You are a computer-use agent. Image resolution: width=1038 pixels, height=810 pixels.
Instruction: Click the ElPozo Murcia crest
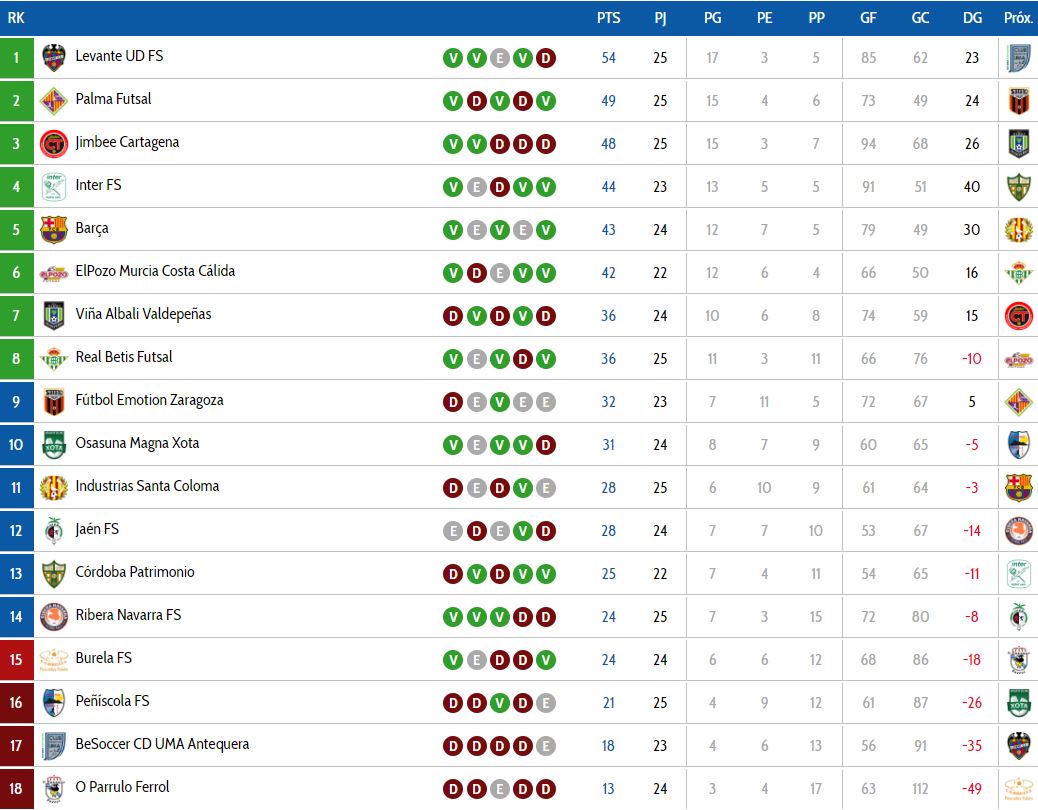(x=54, y=273)
